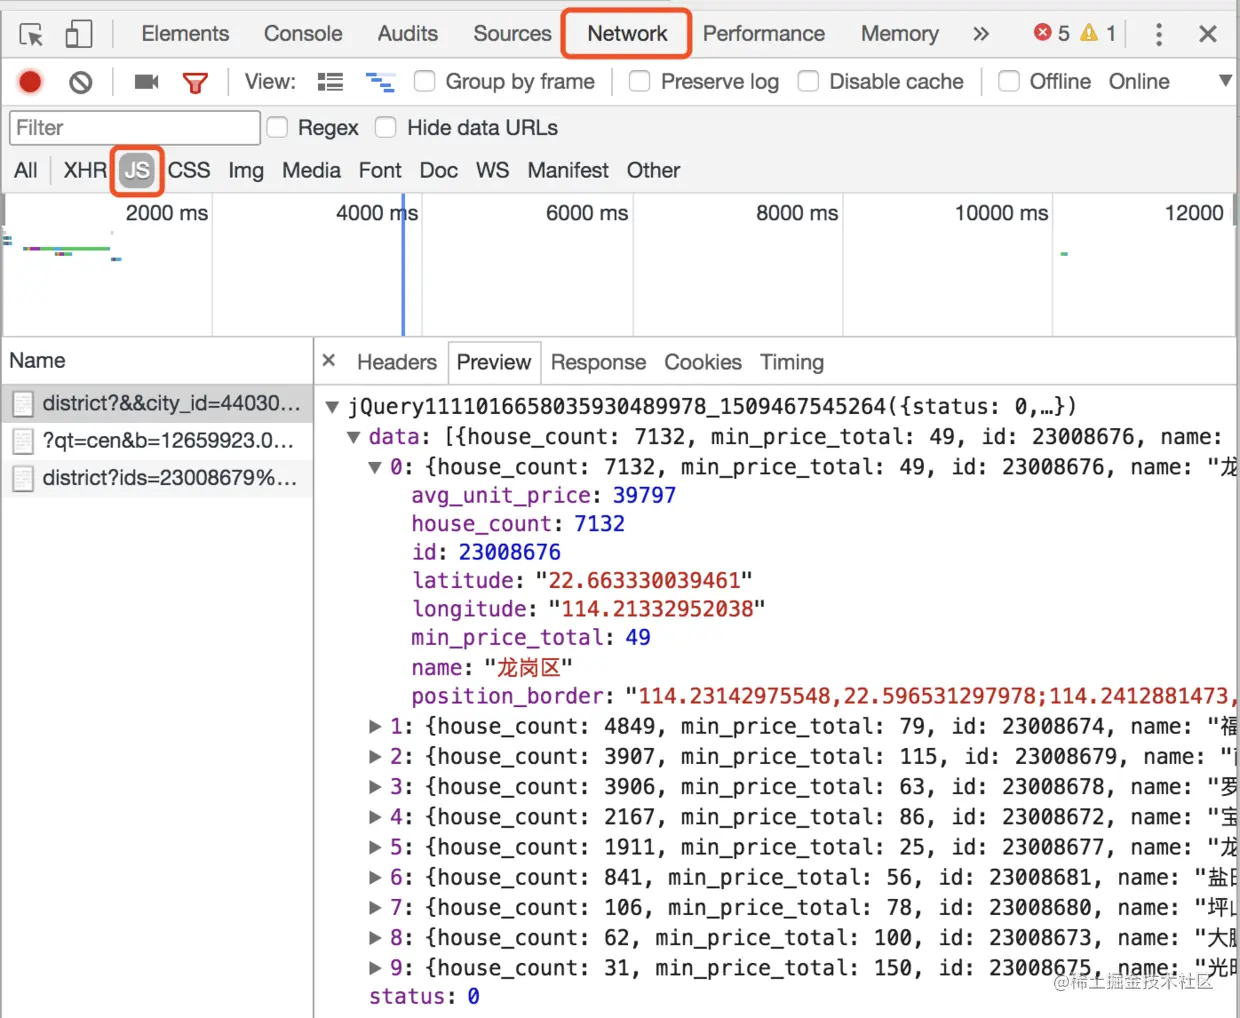Collapse data item 0
The image size is (1240, 1018).
pyautogui.click(x=375, y=467)
